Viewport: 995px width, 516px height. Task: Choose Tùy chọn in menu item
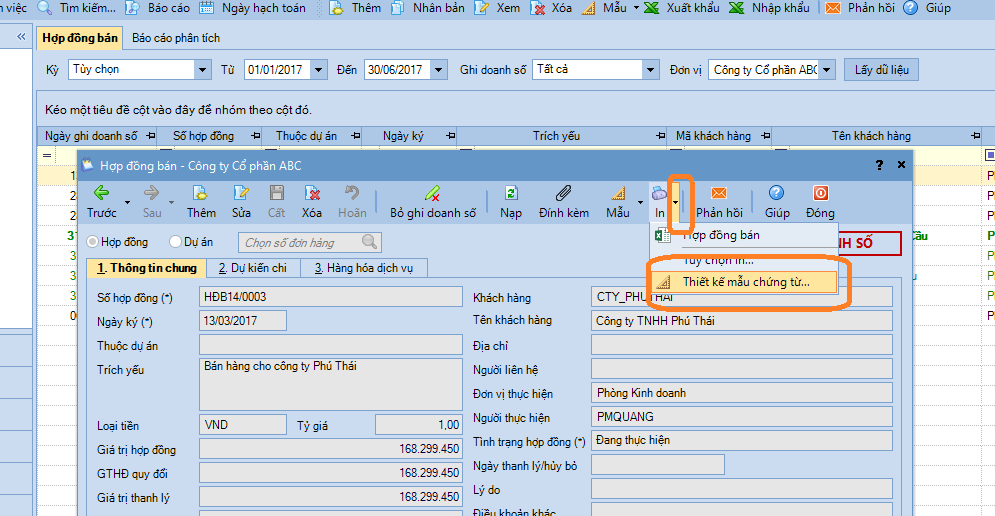[744, 260]
